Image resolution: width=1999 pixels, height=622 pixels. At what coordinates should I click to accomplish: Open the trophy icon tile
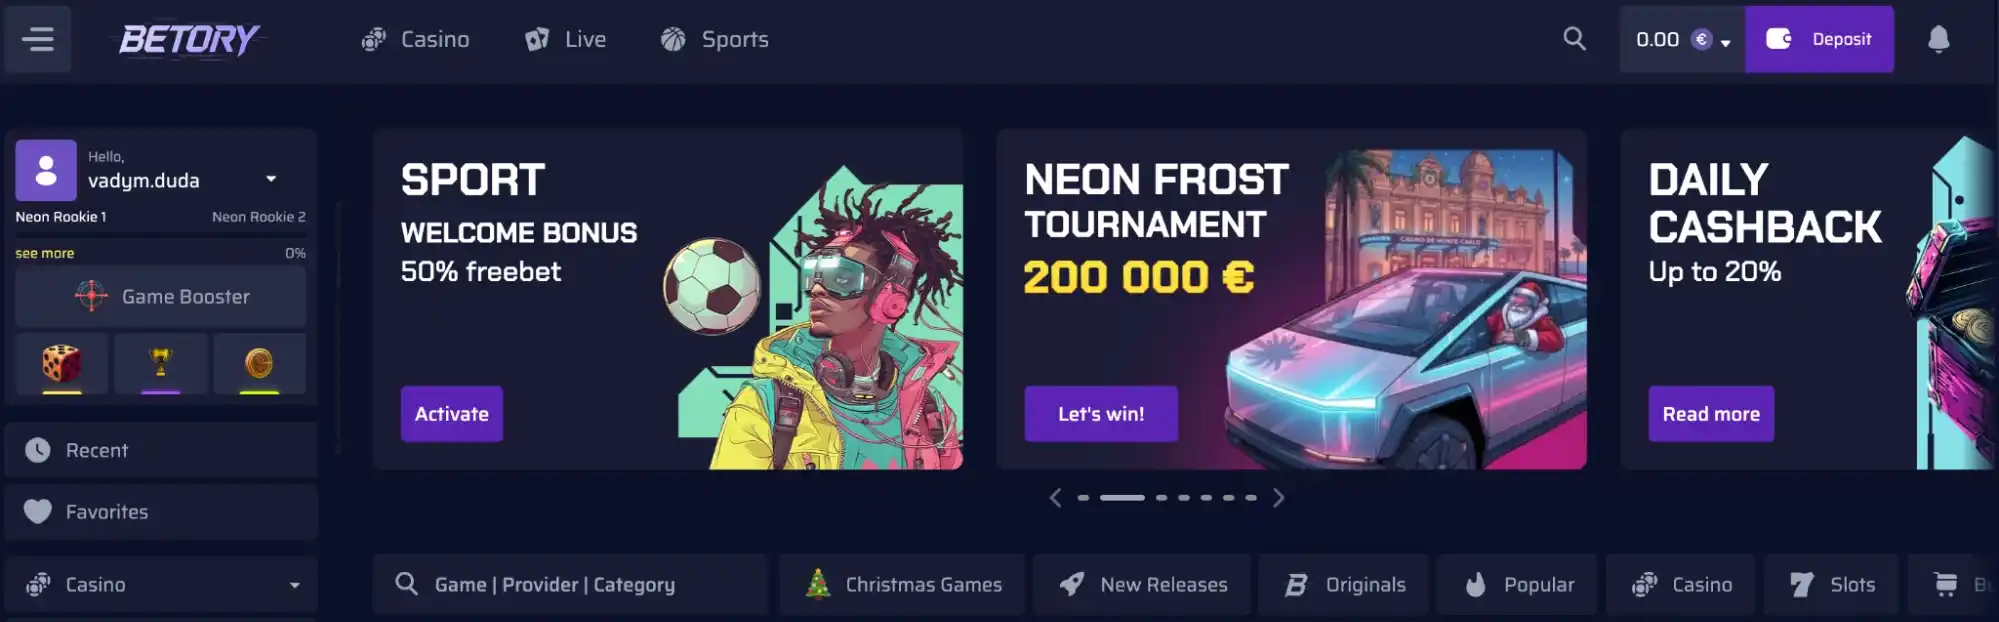click(x=161, y=364)
